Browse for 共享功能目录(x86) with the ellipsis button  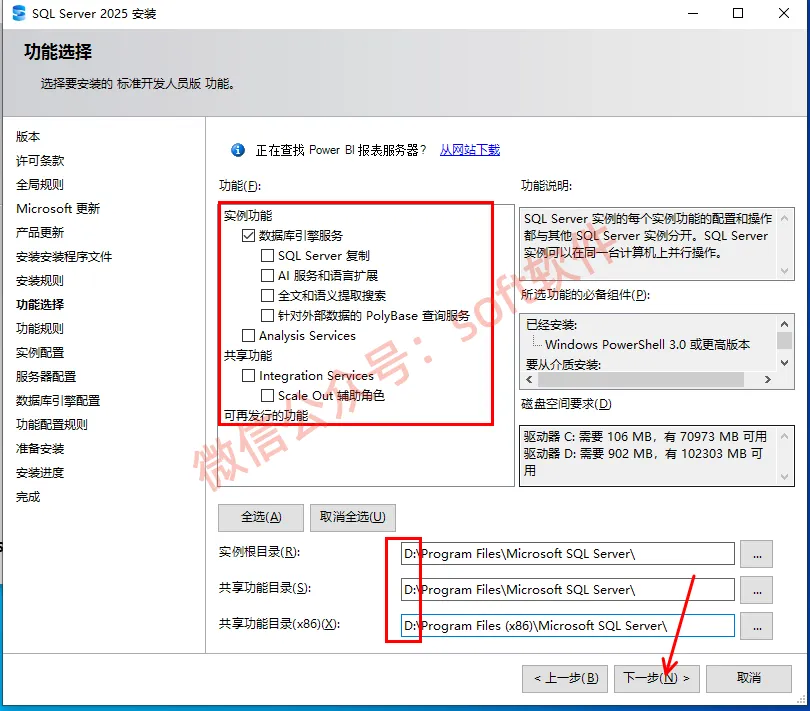[x=756, y=626]
